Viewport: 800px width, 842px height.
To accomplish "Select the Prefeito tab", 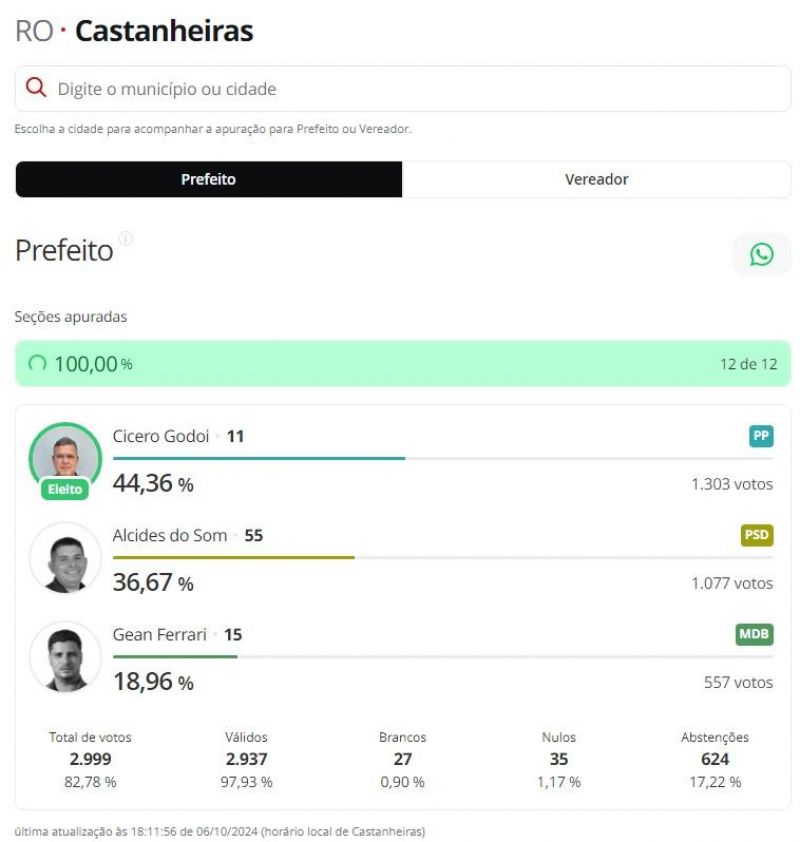I will coord(206,179).
